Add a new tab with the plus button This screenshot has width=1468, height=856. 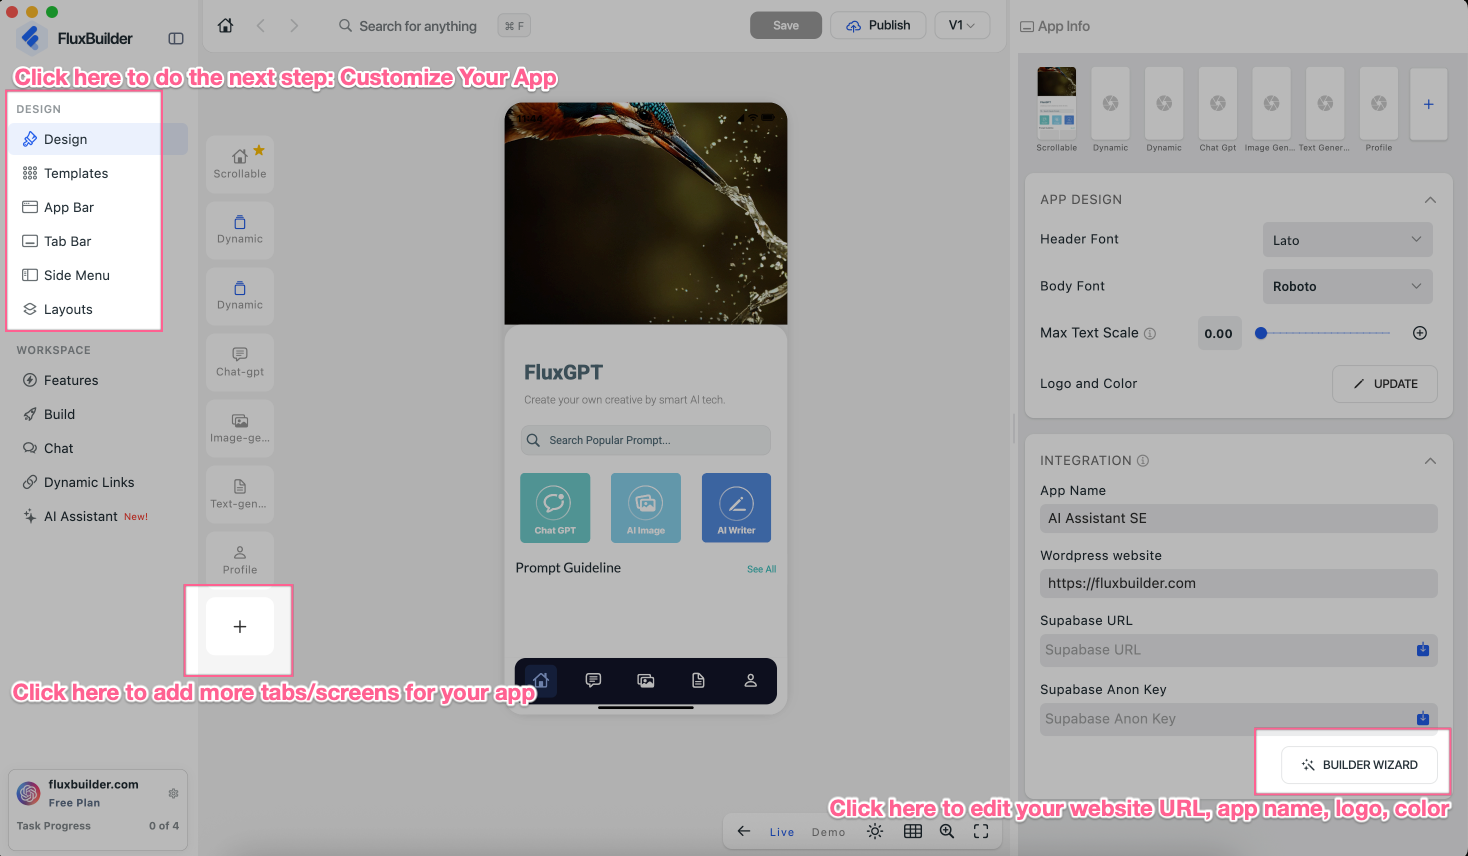coord(240,627)
